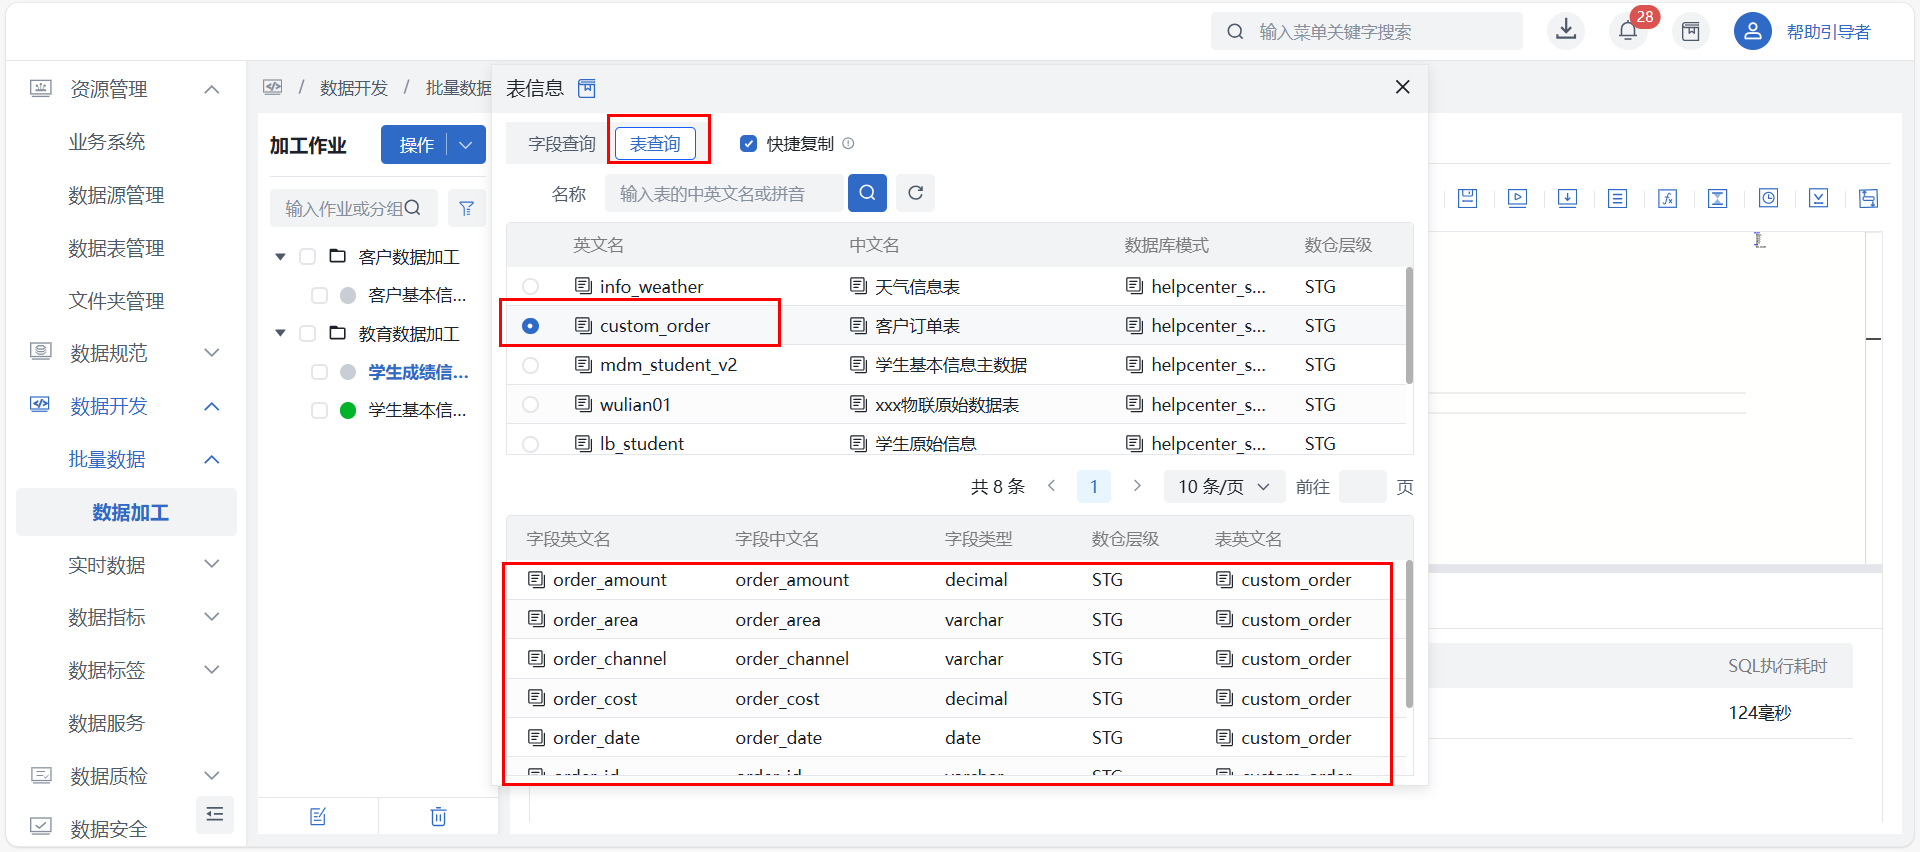The height and width of the screenshot is (852, 1920).
Task: Focus the top menu keyword search box
Action: point(1366,31)
